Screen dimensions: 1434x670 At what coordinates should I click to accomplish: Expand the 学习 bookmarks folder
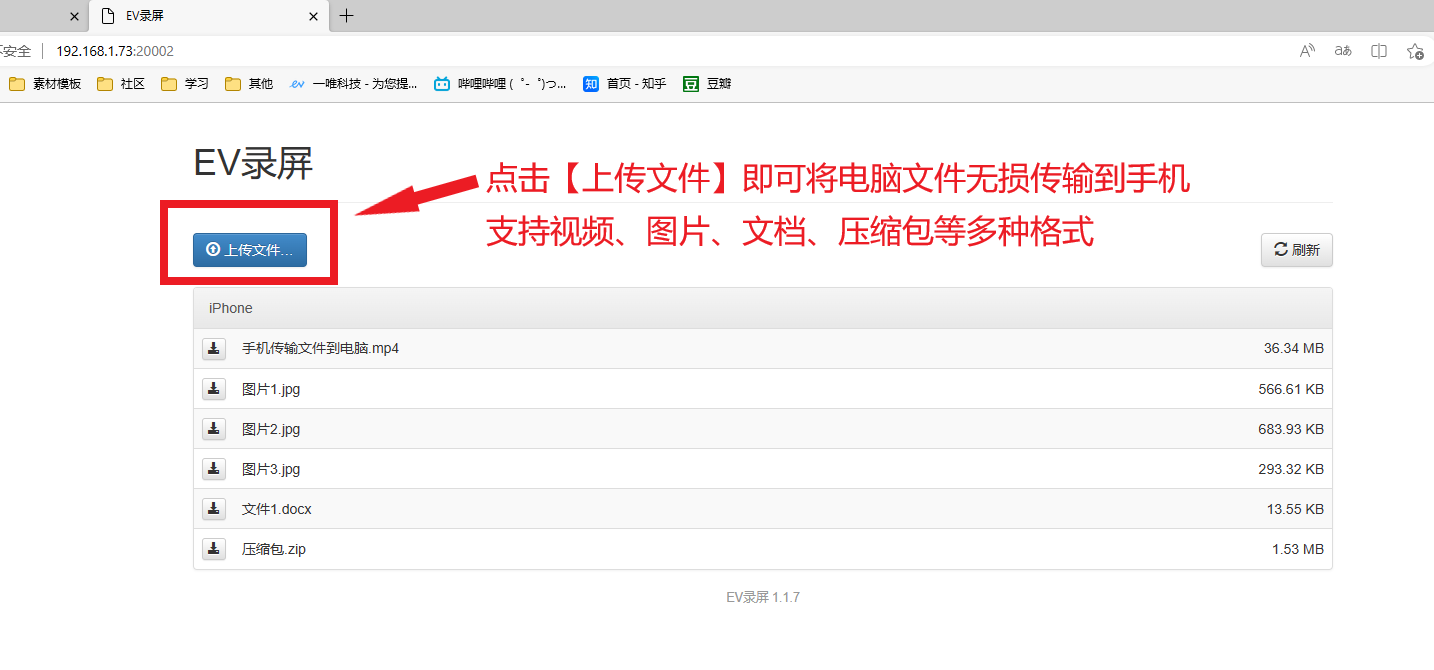pos(184,84)
